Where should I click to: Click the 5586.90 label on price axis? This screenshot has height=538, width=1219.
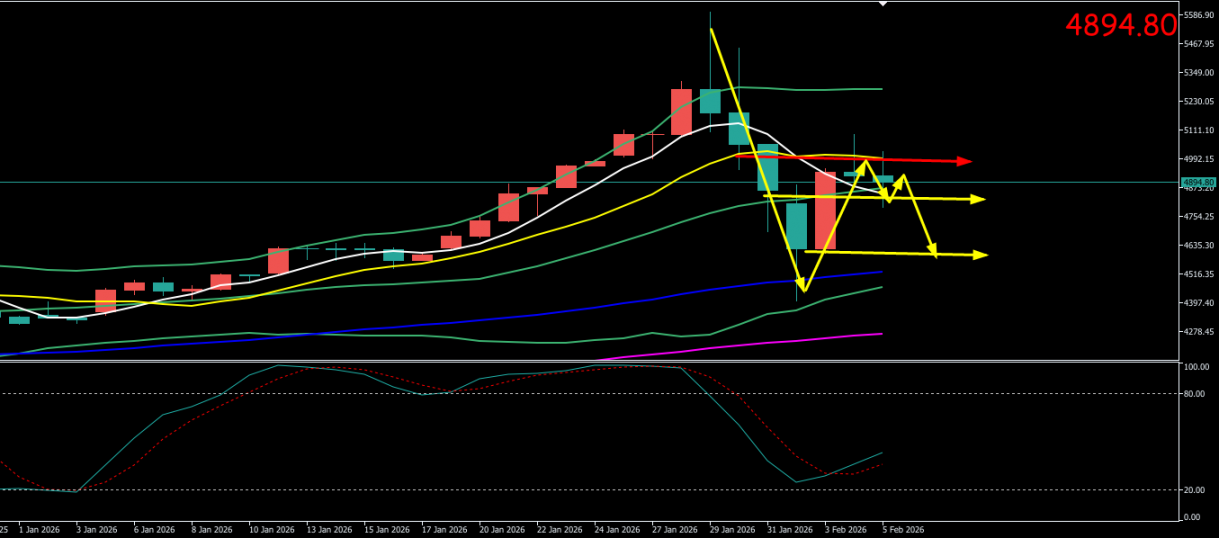[x=1198, y=16]
